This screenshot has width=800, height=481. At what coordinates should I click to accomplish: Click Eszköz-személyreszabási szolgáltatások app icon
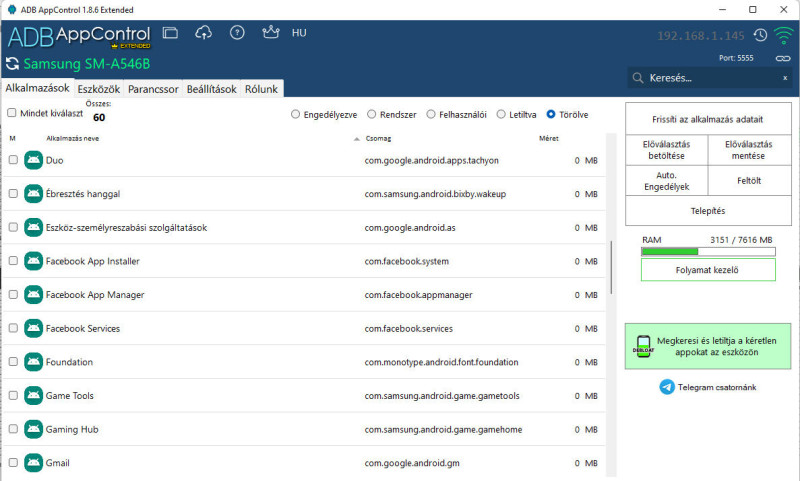pos(34,227)
